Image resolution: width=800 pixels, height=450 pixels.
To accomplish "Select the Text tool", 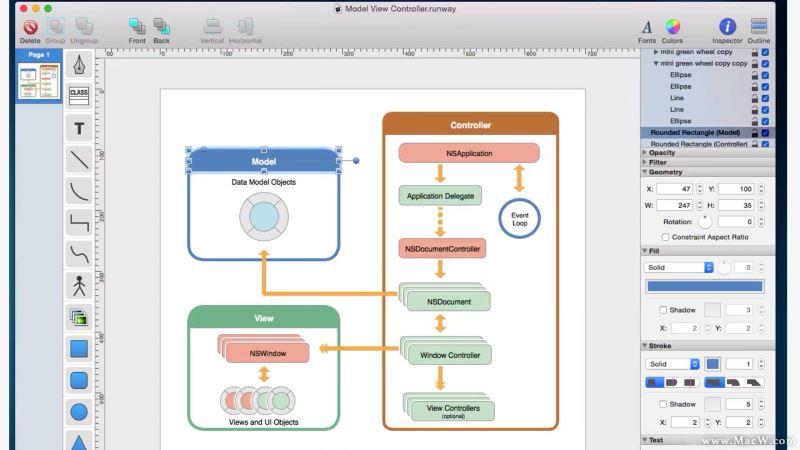I will pyautogui.click(x=79, y=128).
